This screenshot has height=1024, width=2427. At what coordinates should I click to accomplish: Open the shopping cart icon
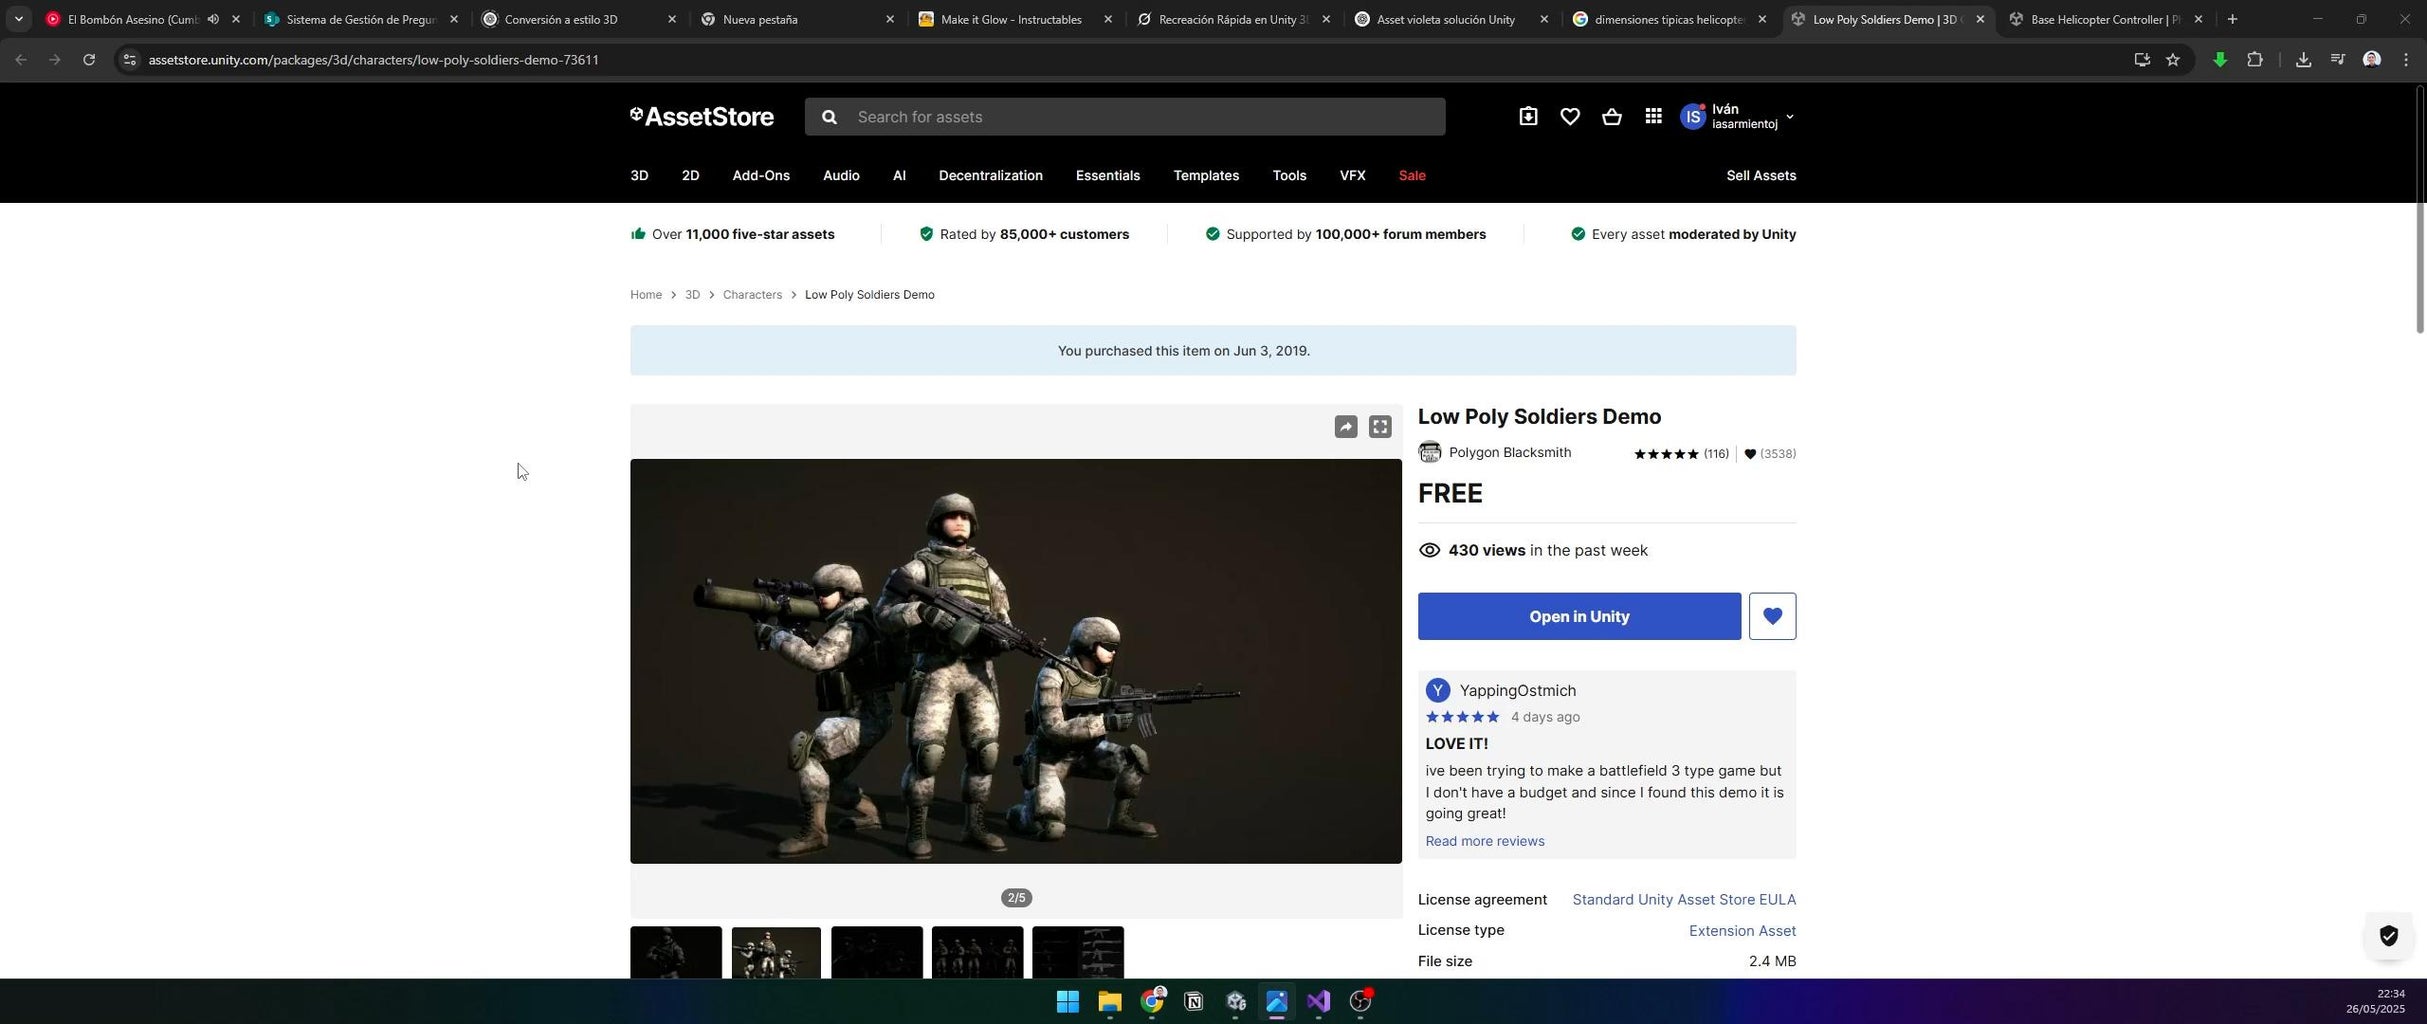point(1611,117)
